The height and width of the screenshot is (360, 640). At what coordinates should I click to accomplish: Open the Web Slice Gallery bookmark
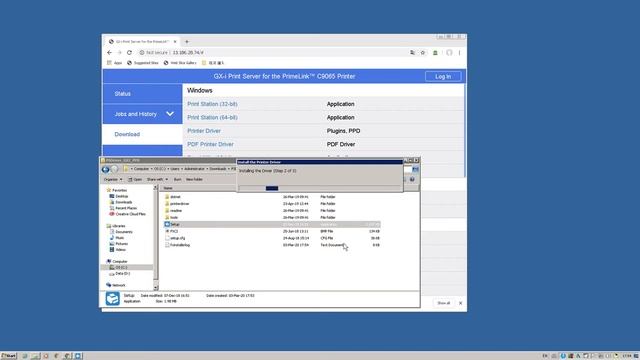pos(180,63)
